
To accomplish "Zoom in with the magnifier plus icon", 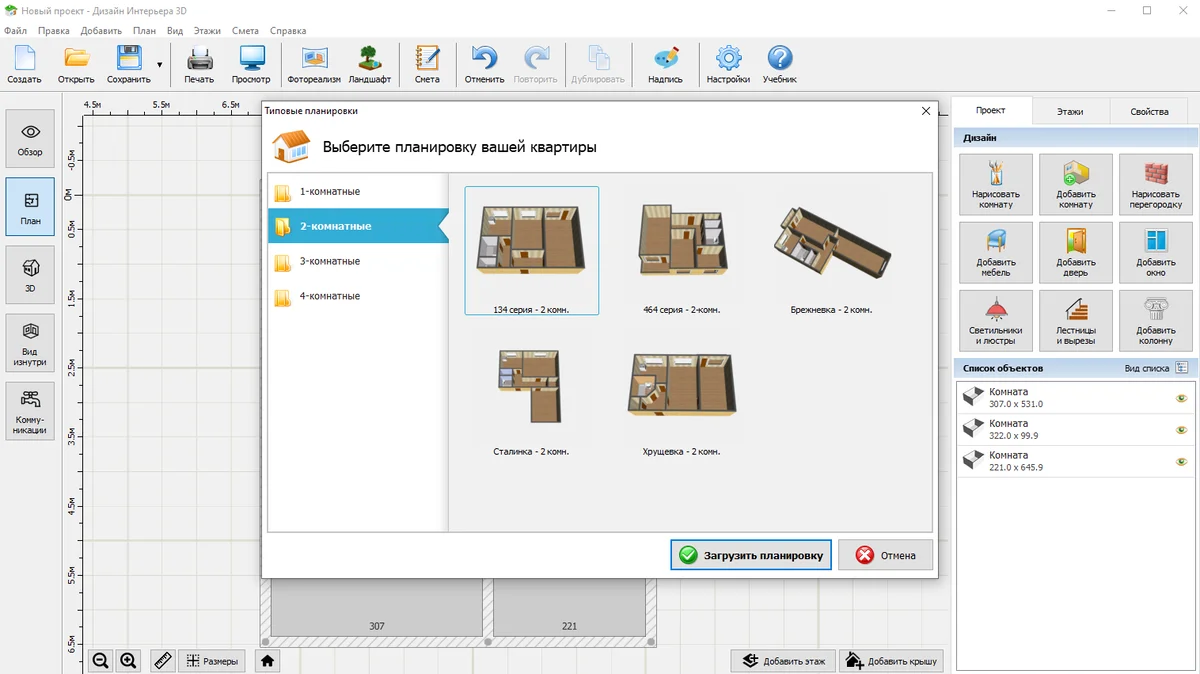I will pos(128,661).
